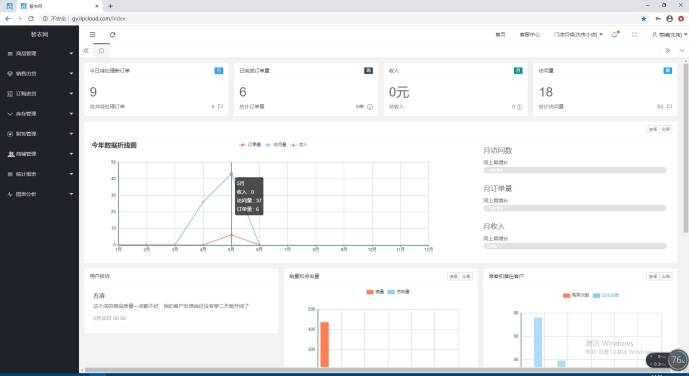The image size is (689, 376).
Task: Click the page vertical scrollbar
Action: click(x=686, y=148)
